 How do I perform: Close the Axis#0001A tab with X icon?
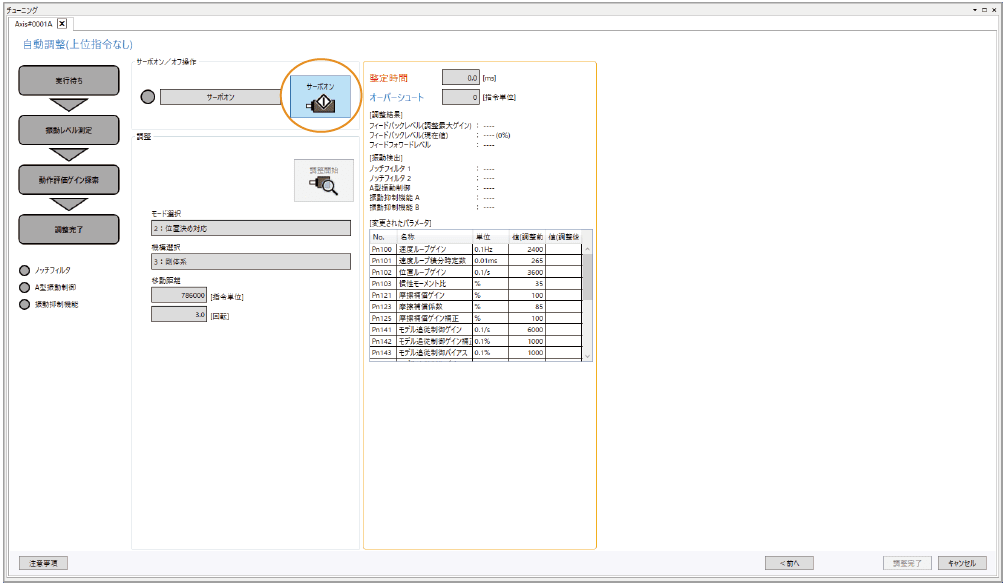point(61,23)
